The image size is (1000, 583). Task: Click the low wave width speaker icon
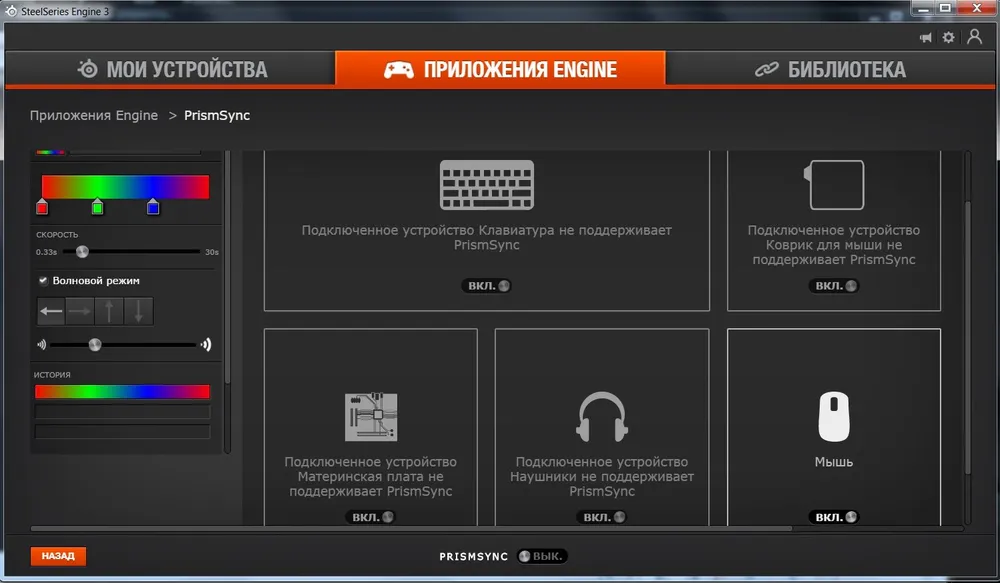[x=41, y=345]
